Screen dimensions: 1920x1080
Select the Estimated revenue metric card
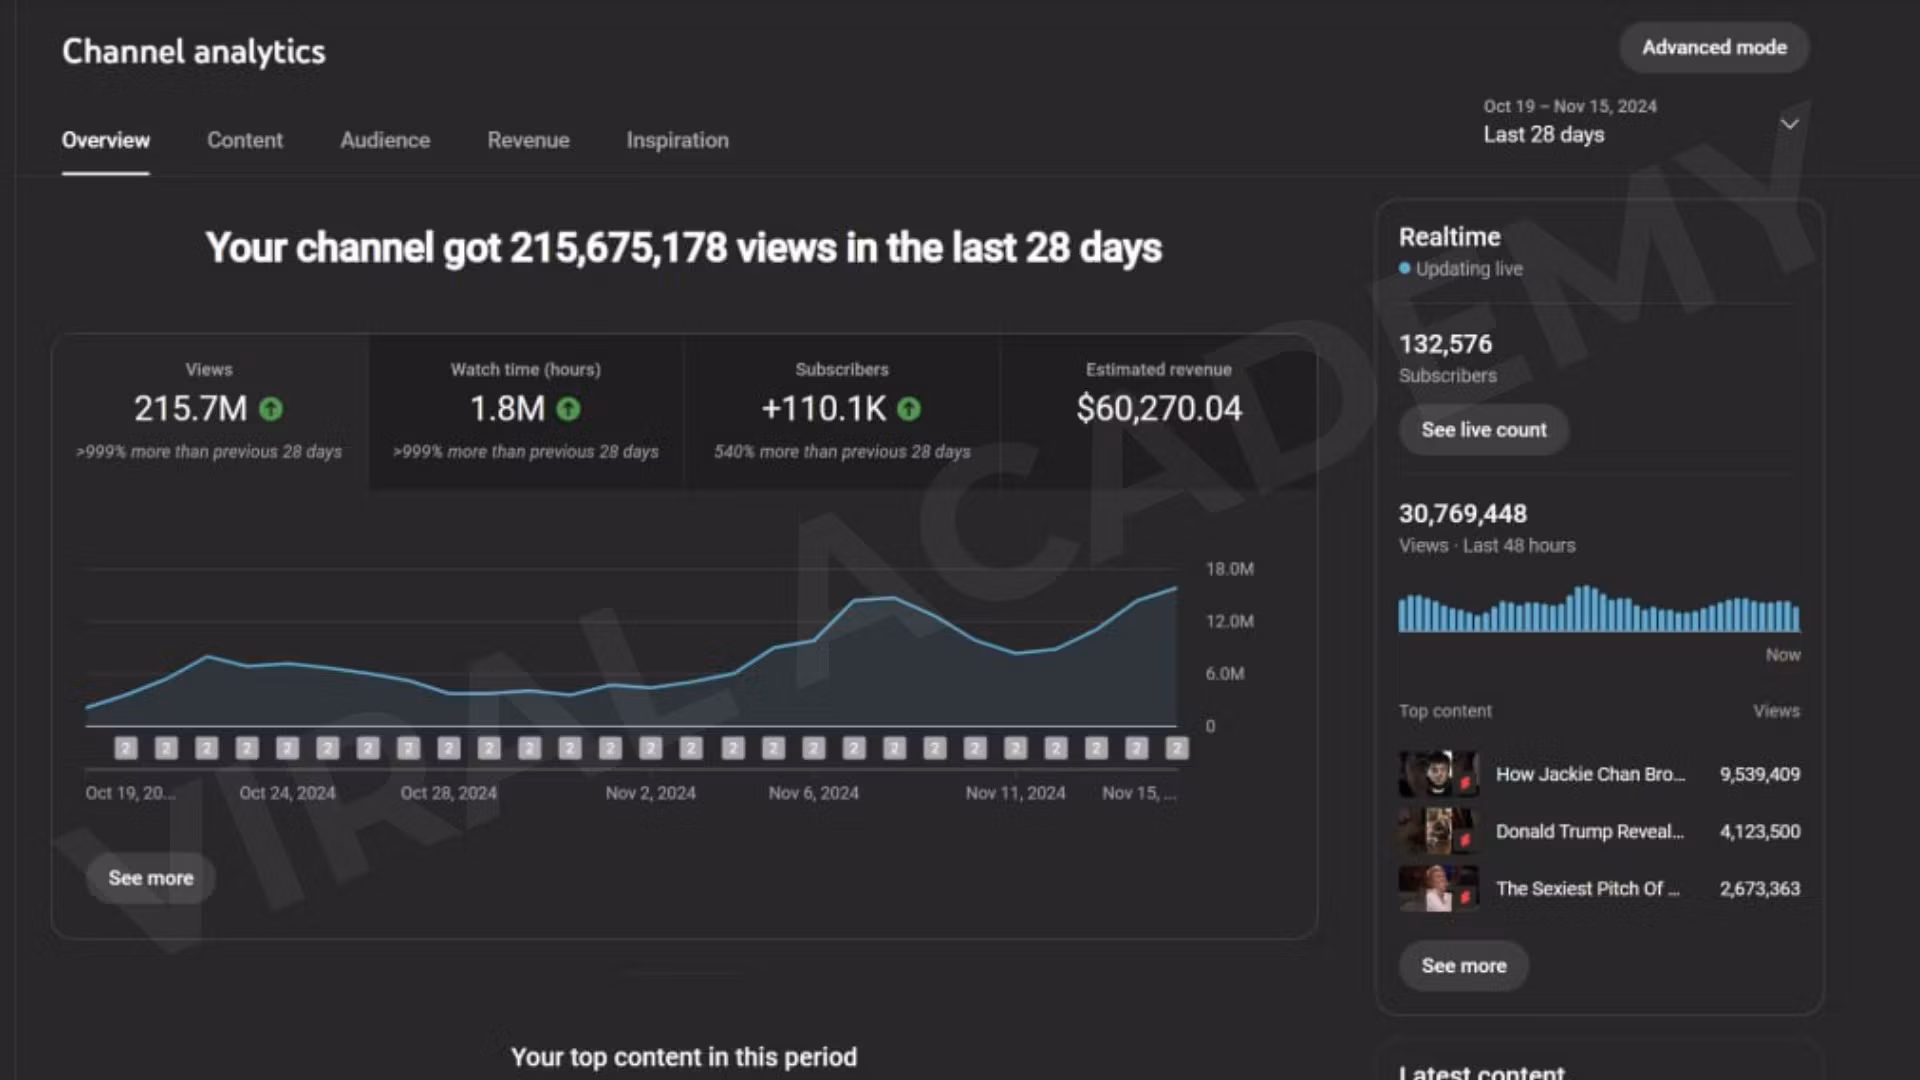tap(1158, 410)
